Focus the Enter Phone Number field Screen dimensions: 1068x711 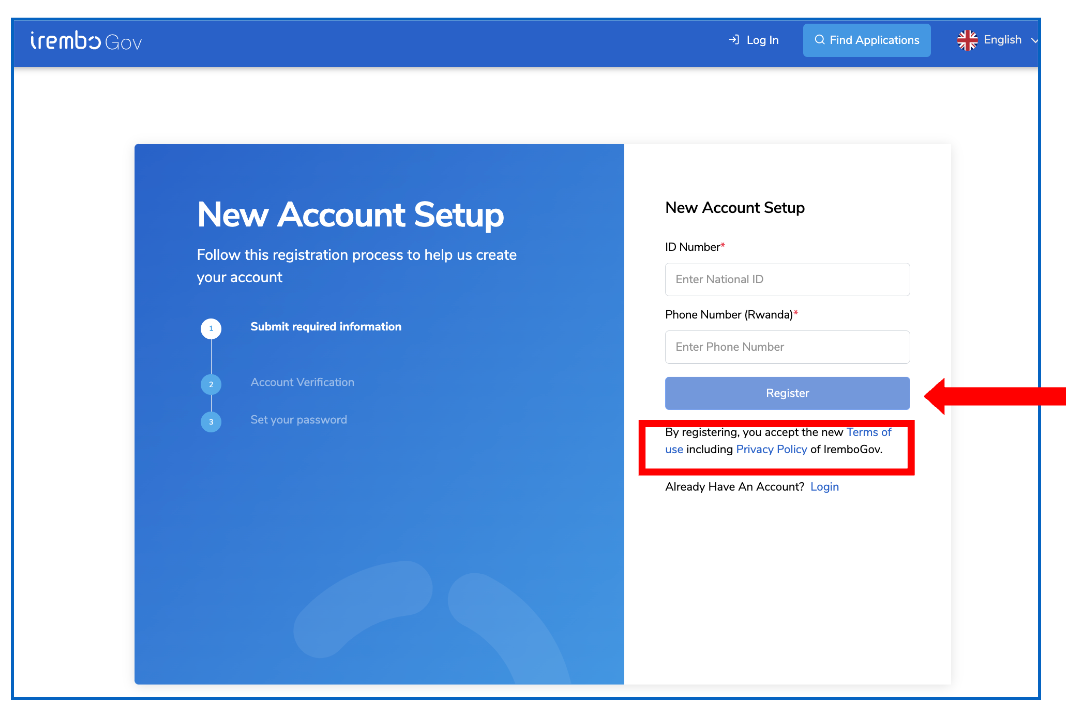click(787, 347)
